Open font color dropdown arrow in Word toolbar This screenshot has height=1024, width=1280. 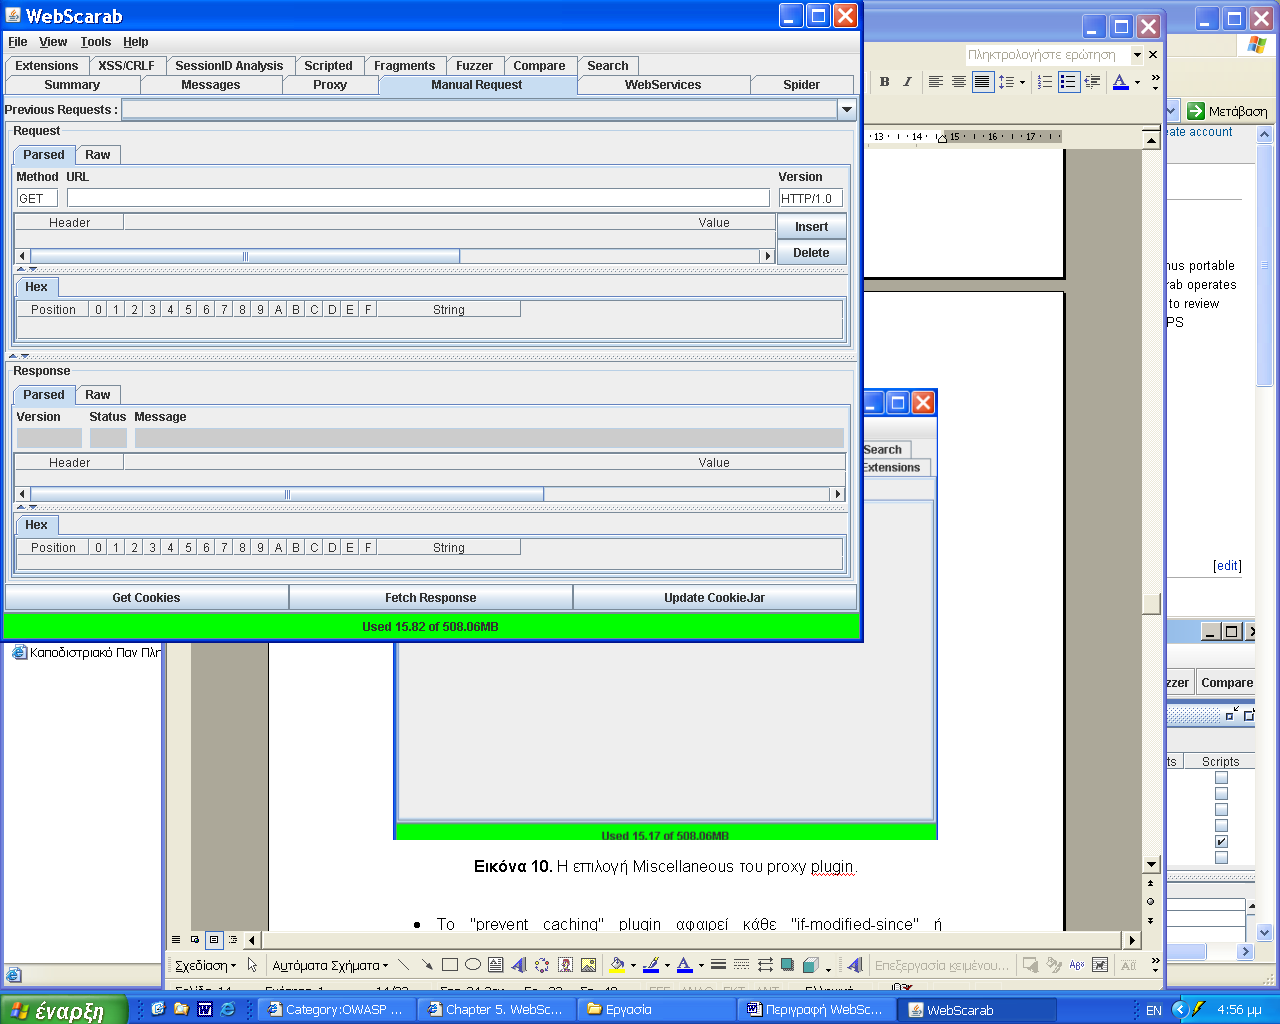(1137, 83)
